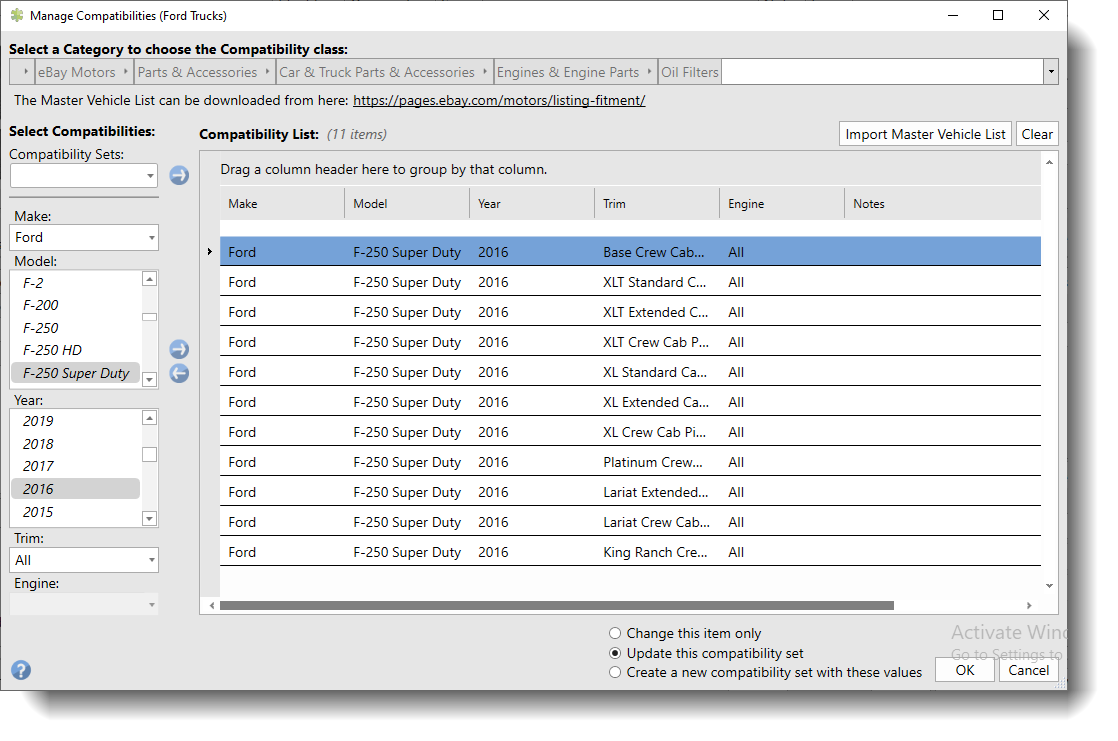This screenshot has width=1118, height=741.
Task: Open the Make dropdown showing Ford
Action: click(84, 238)
